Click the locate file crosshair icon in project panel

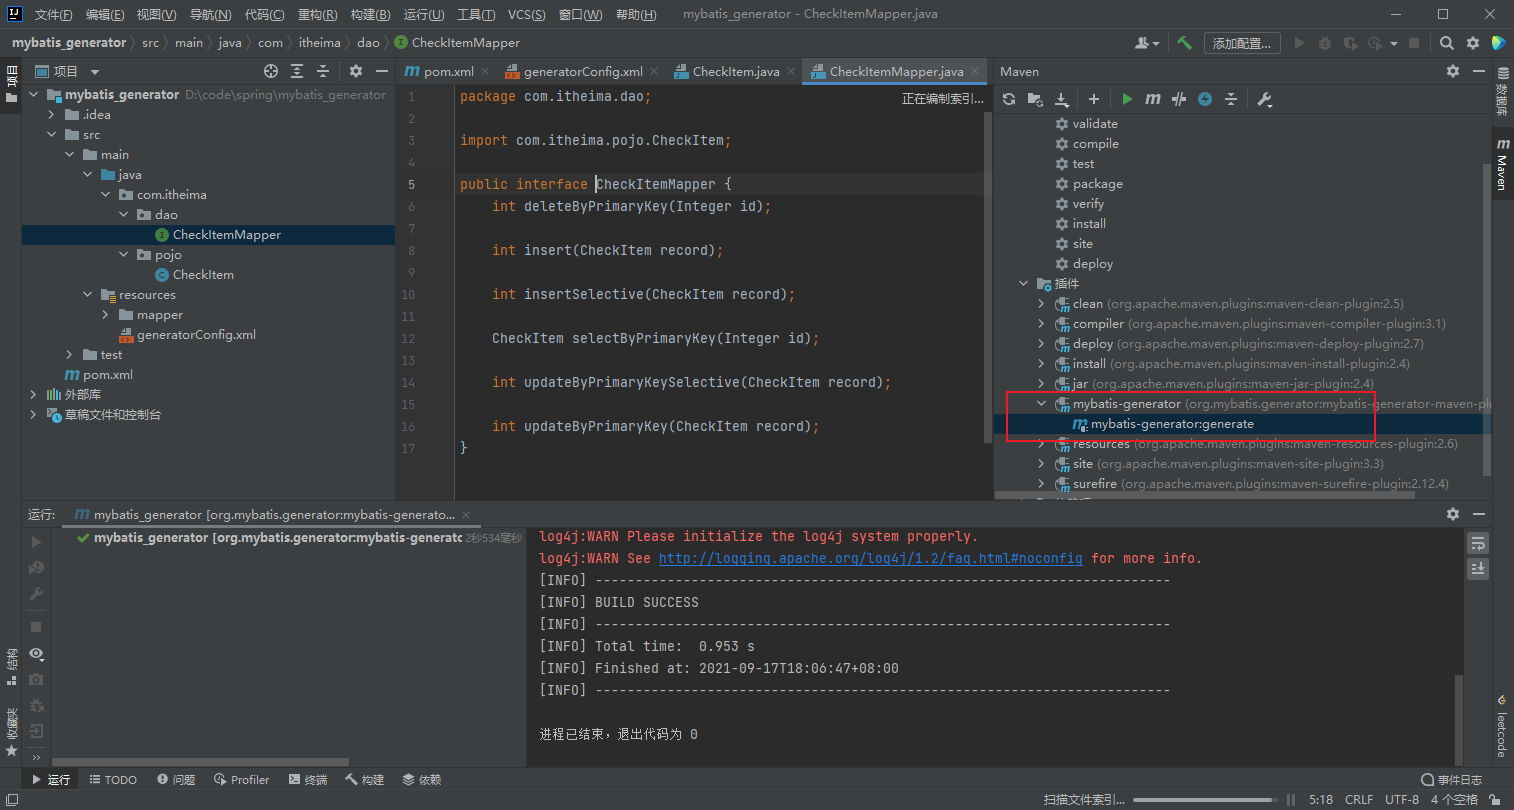271,71
